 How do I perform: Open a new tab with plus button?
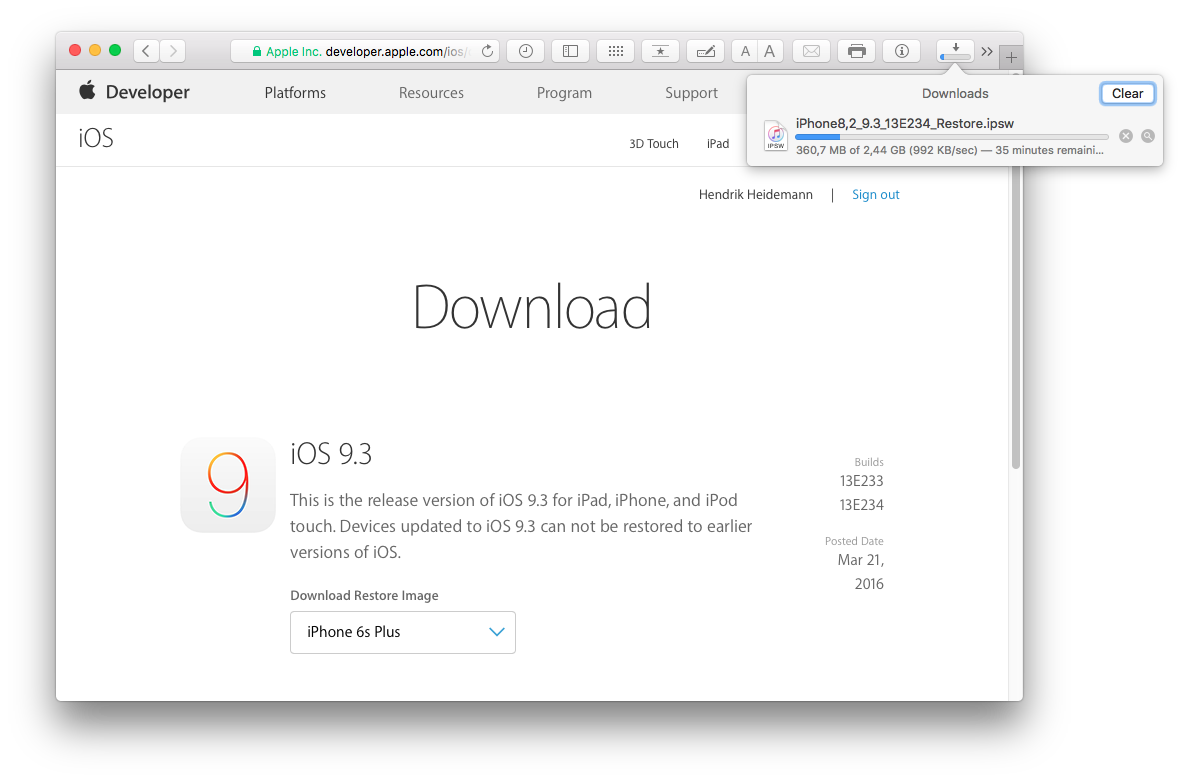click(x=1011, y=57)
